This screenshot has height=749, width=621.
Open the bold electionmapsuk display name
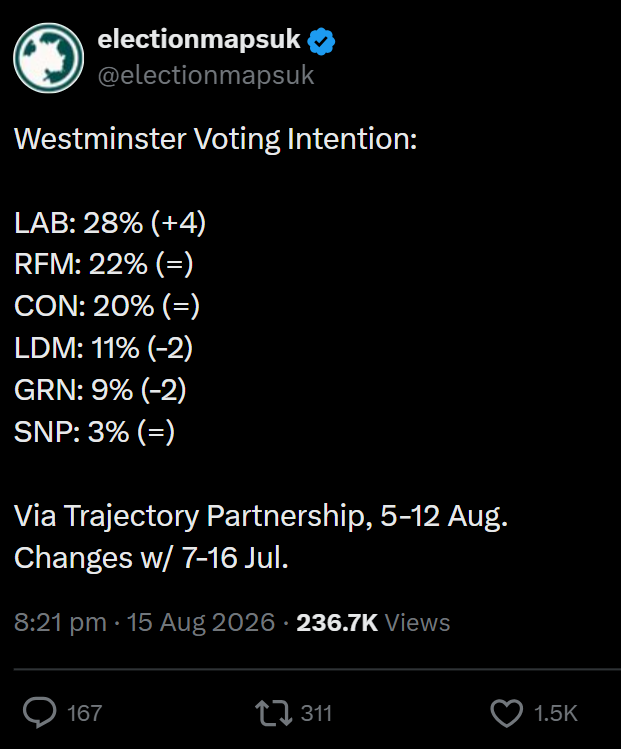click(x=199, y=40)
